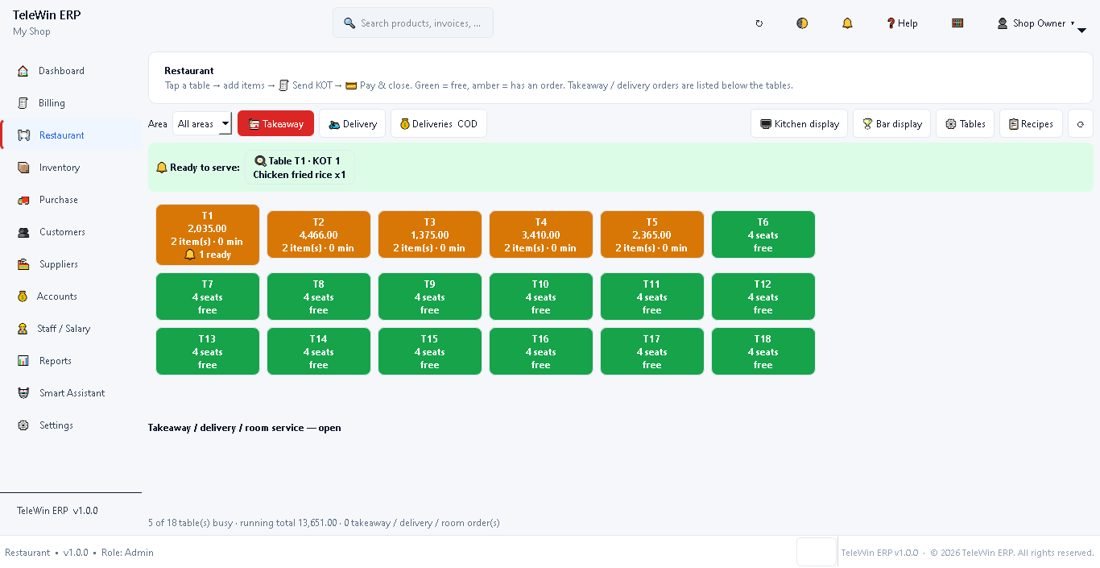This screenshot has width=1100, height=568.
Task: Click the calculator icon beside Help
Action: [x=957, y=23]
